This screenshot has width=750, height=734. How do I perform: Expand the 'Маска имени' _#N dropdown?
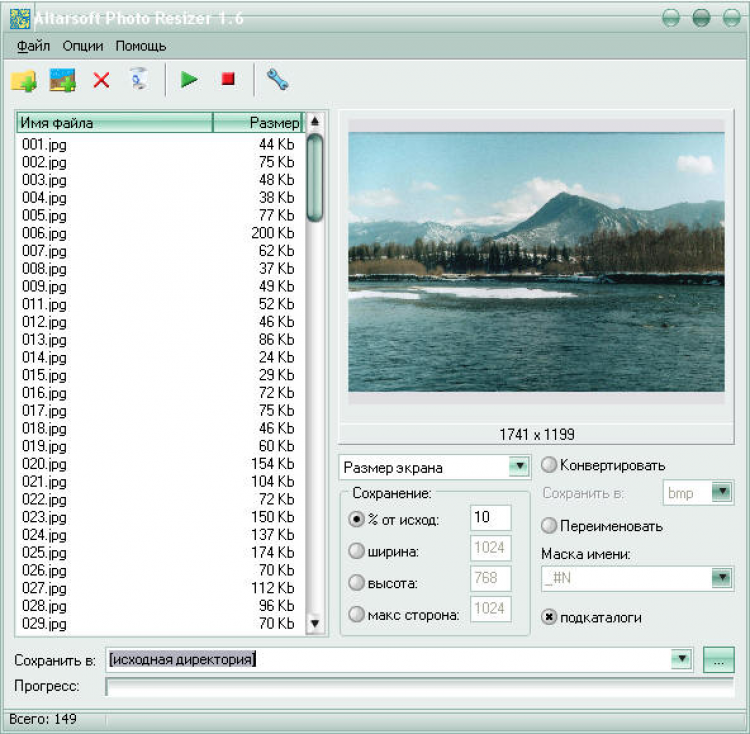[721, 578]
